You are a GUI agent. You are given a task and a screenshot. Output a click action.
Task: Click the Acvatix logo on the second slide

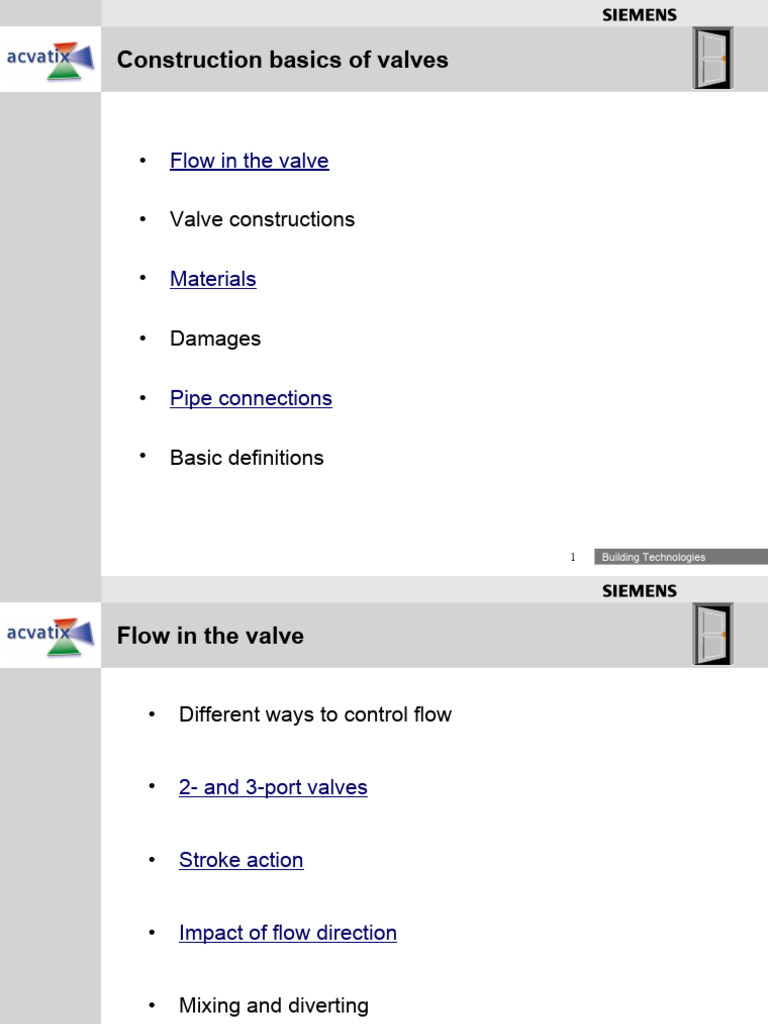pos(50,635)
